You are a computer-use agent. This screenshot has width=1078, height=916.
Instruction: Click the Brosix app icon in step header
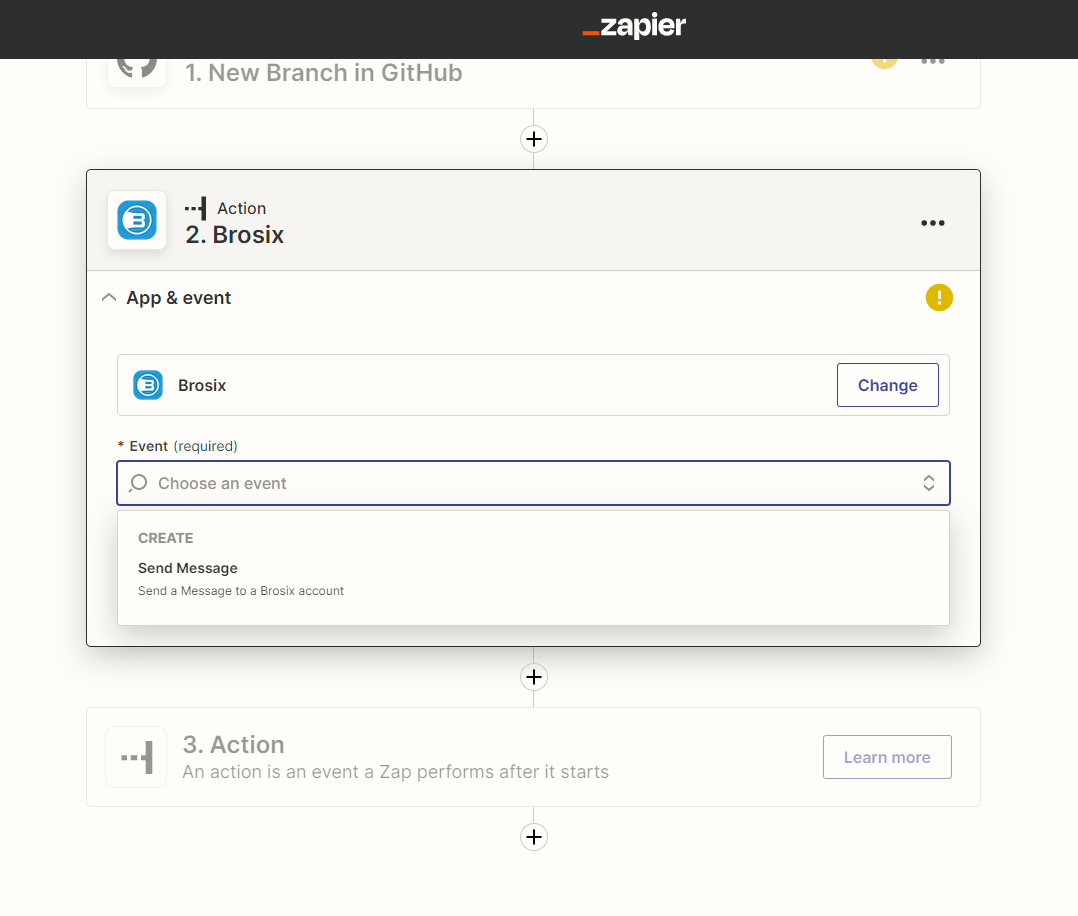point(137,220)
